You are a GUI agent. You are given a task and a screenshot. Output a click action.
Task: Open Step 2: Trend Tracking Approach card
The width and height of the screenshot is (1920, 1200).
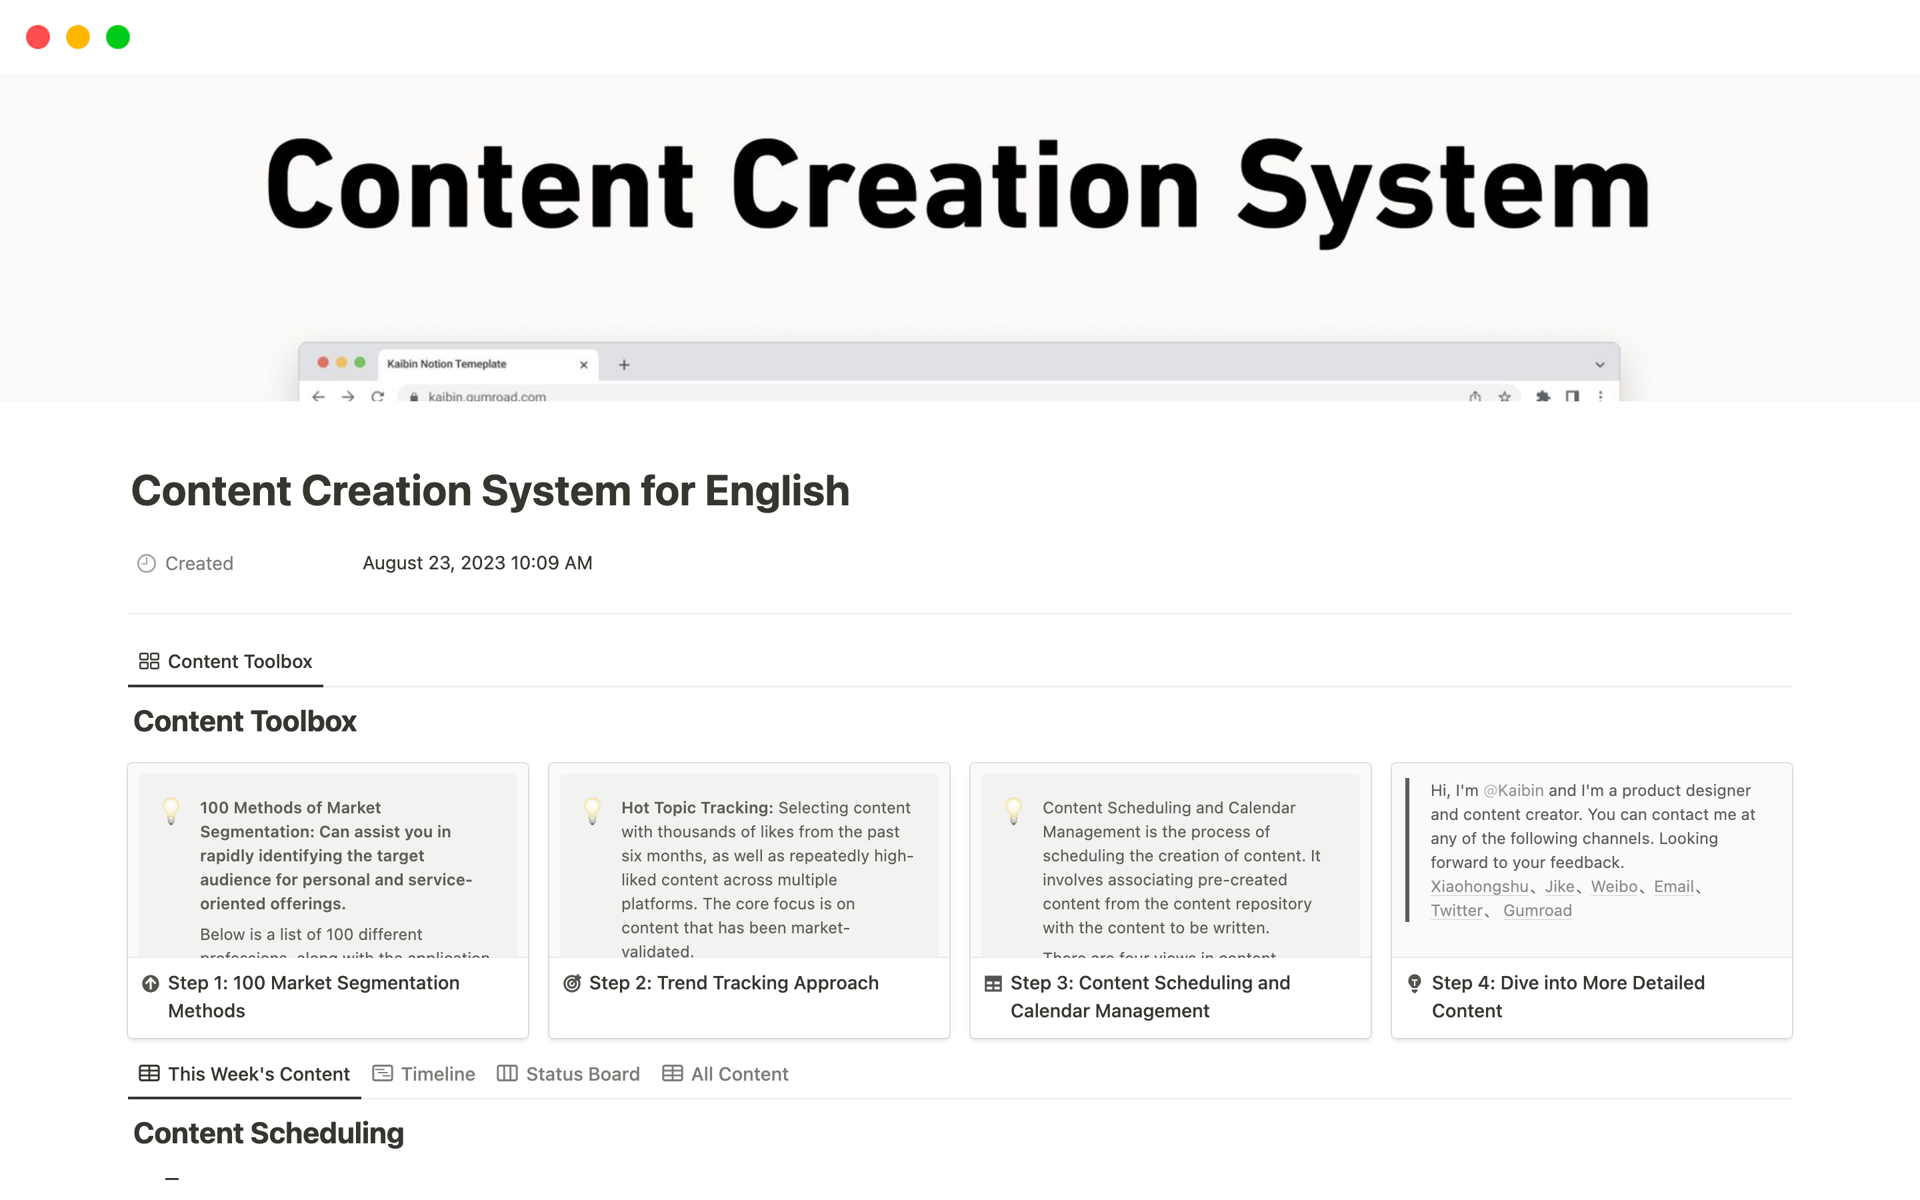pyautogui.click(x=733, y=983)
